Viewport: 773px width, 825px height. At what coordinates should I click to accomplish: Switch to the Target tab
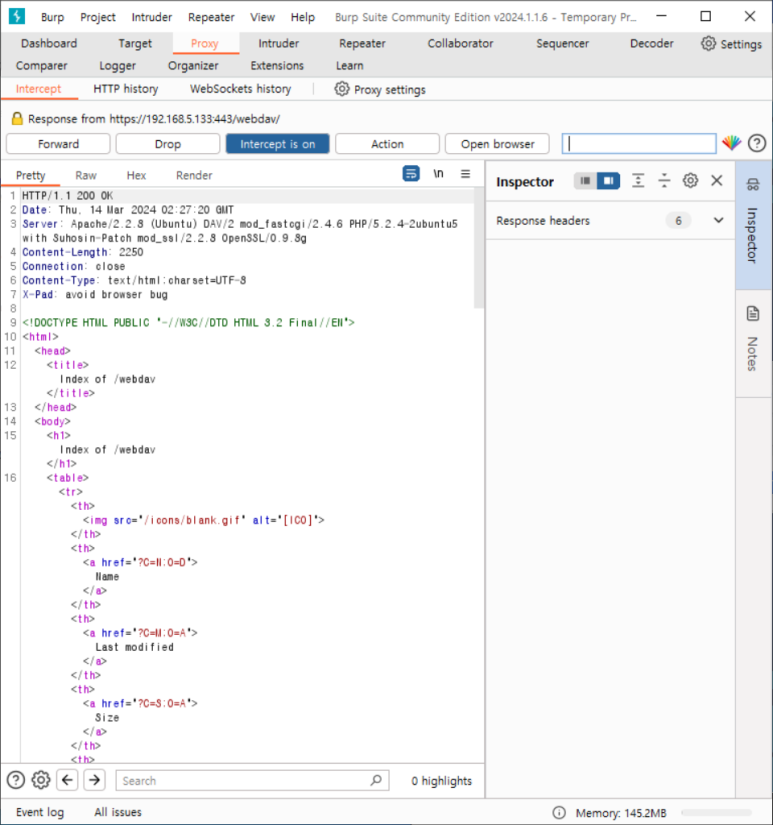[x=135, y=43]
